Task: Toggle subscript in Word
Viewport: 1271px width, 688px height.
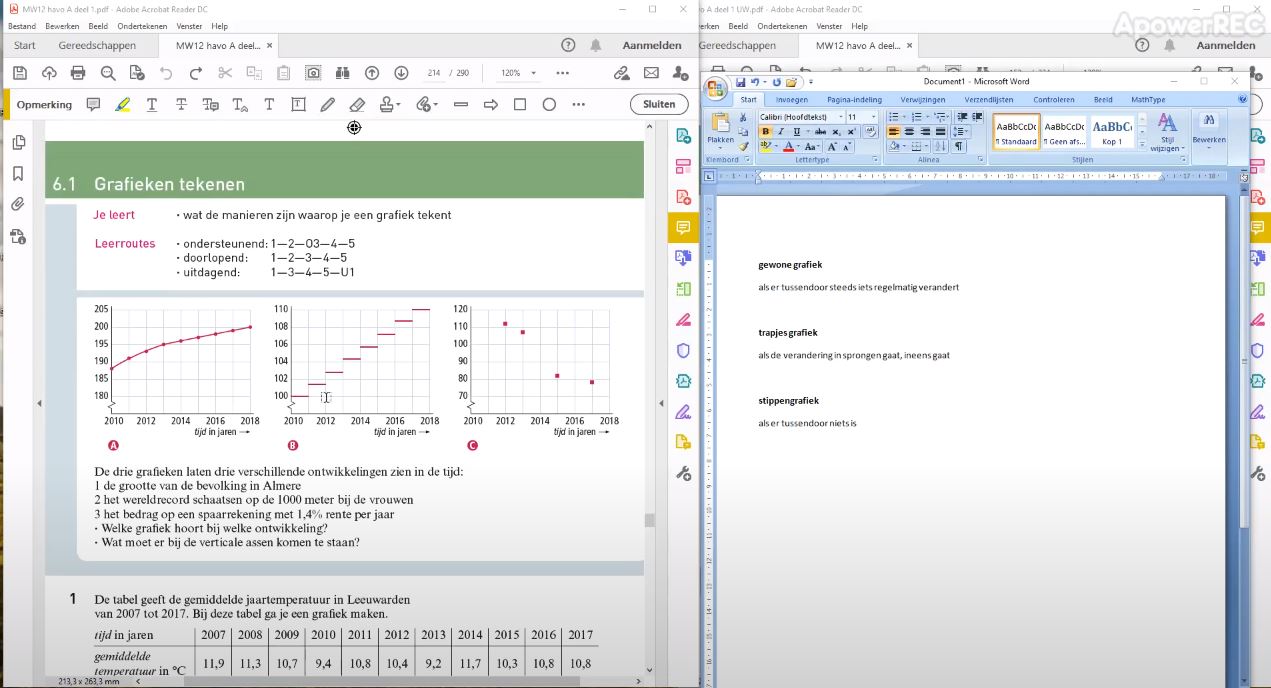Action: click(836, 132)
